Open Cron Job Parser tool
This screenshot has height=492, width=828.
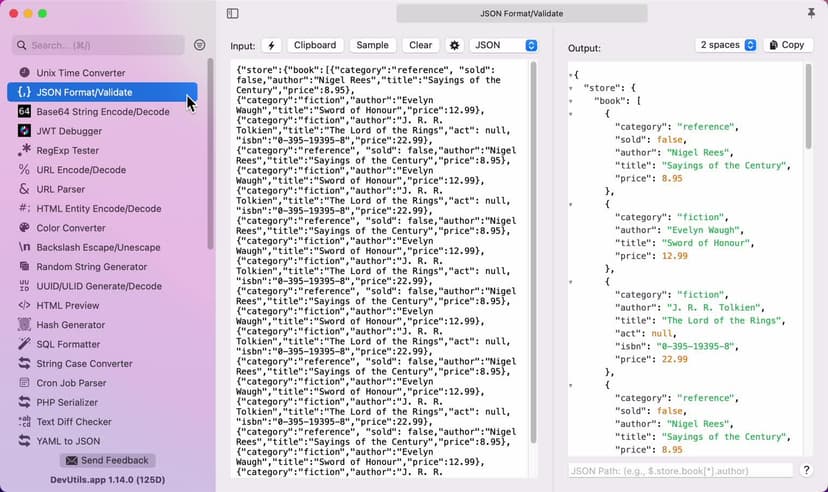102,383
